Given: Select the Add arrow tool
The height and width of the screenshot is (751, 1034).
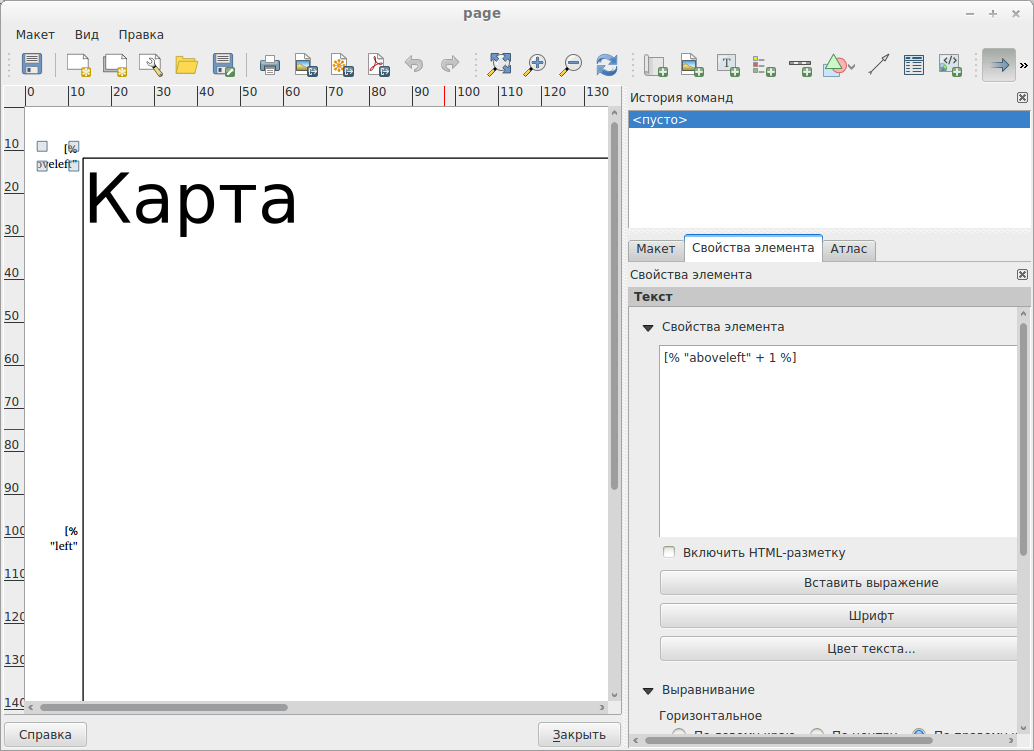Looking at the screenshot, I should click(877, 65).
